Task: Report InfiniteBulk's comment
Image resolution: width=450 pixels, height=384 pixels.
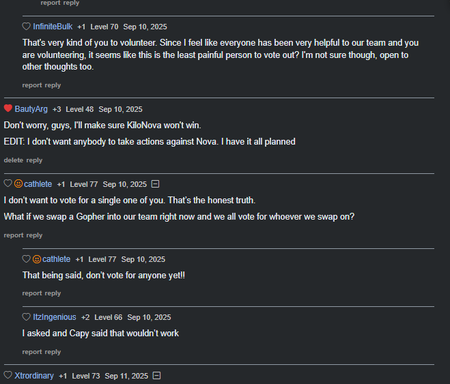Action: tap(32, 85)
